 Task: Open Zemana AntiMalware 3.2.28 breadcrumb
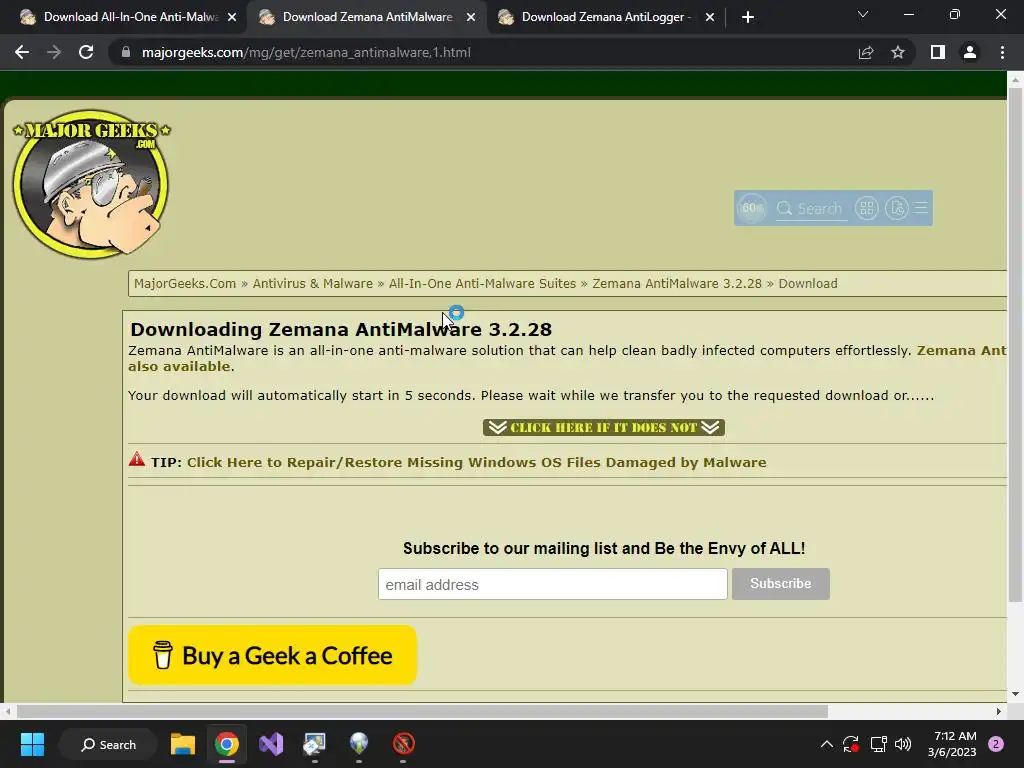pos(677,283)
